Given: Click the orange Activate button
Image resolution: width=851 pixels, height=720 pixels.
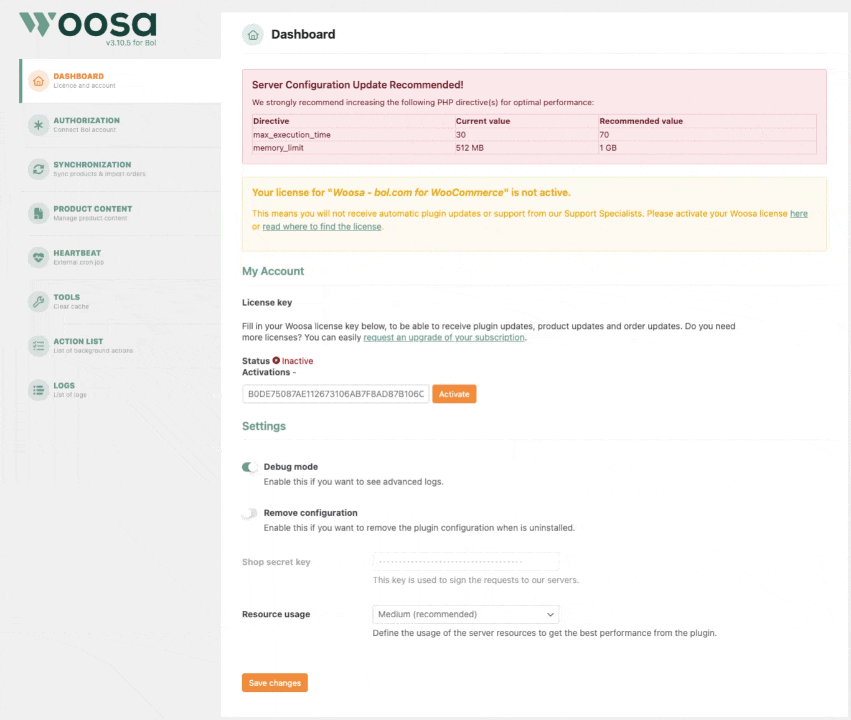Looking at the screenshot, I should coord(454,394).
